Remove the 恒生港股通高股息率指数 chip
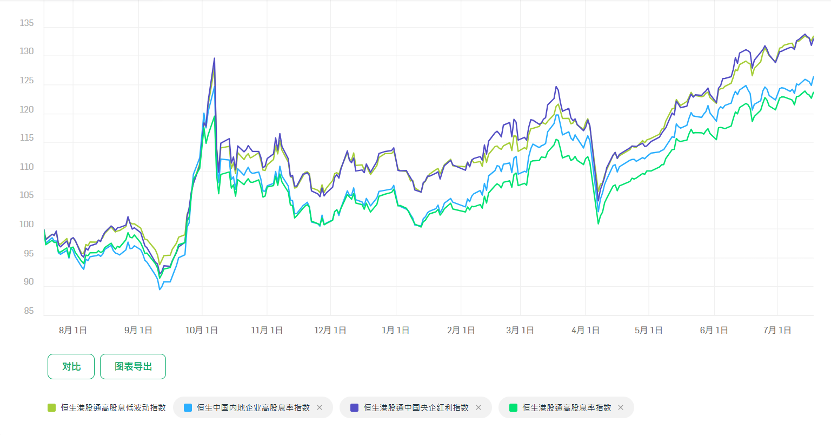The image size is (832, 436). click(621, 408)
